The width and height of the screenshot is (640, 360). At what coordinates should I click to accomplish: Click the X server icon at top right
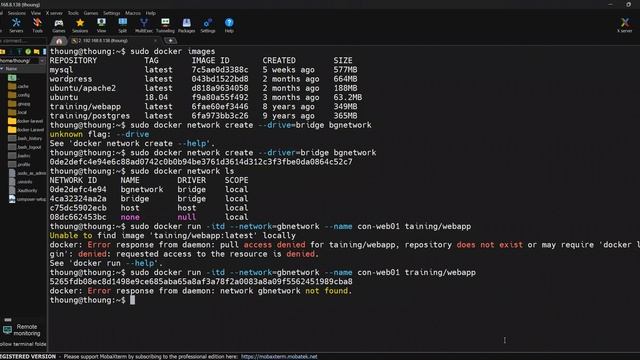click(x=624, y=25)
